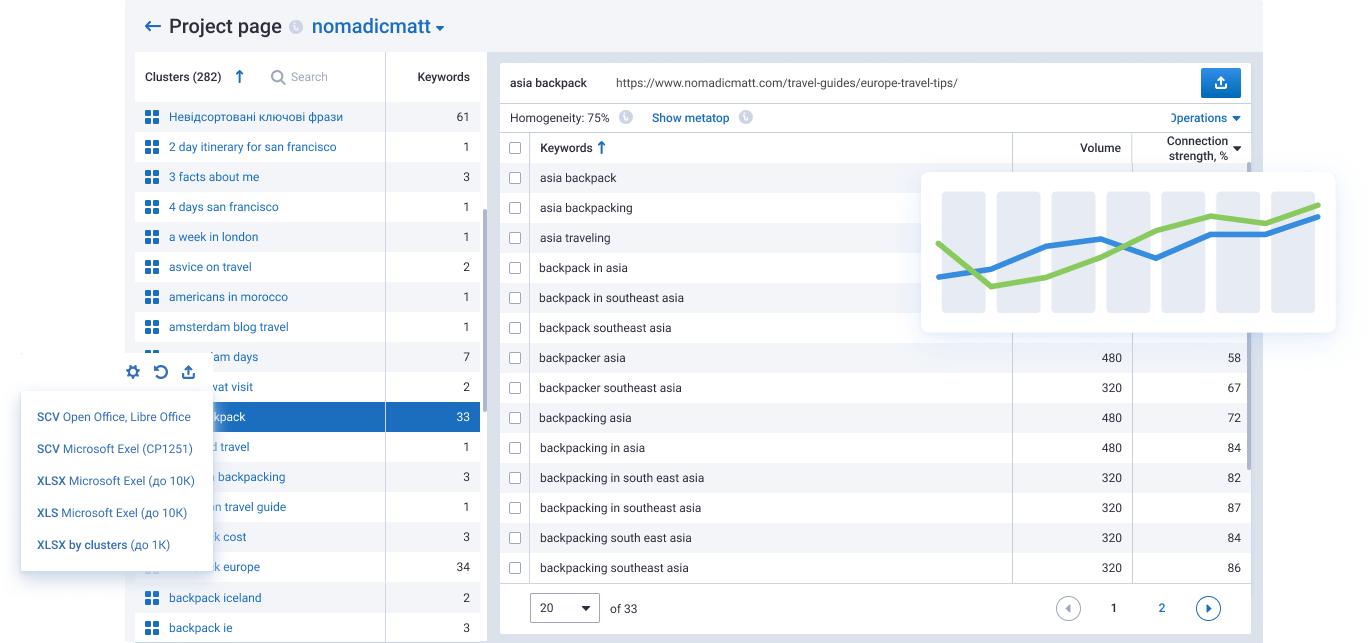Go to next page with arrow
This screenshot has height=643, width=1372.
pyautogui.click(x=1208, y=608)
